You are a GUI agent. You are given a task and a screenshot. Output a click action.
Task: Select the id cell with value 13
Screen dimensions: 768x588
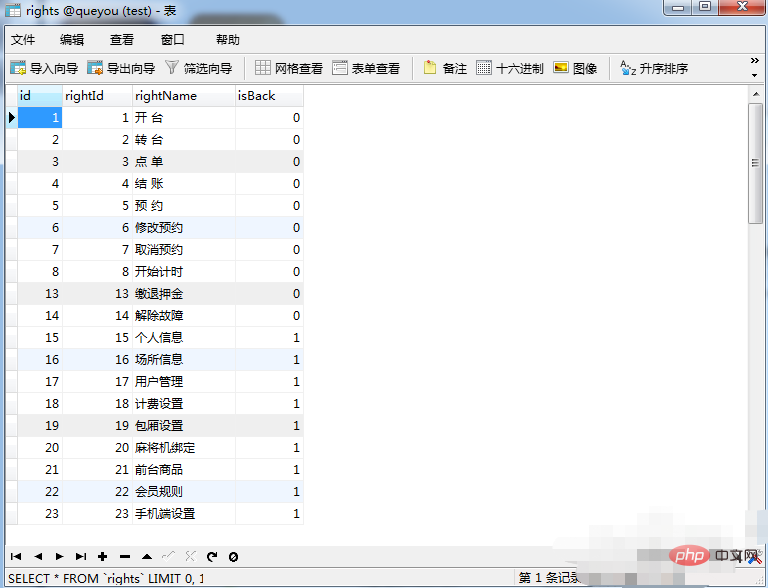pos(40,294)
